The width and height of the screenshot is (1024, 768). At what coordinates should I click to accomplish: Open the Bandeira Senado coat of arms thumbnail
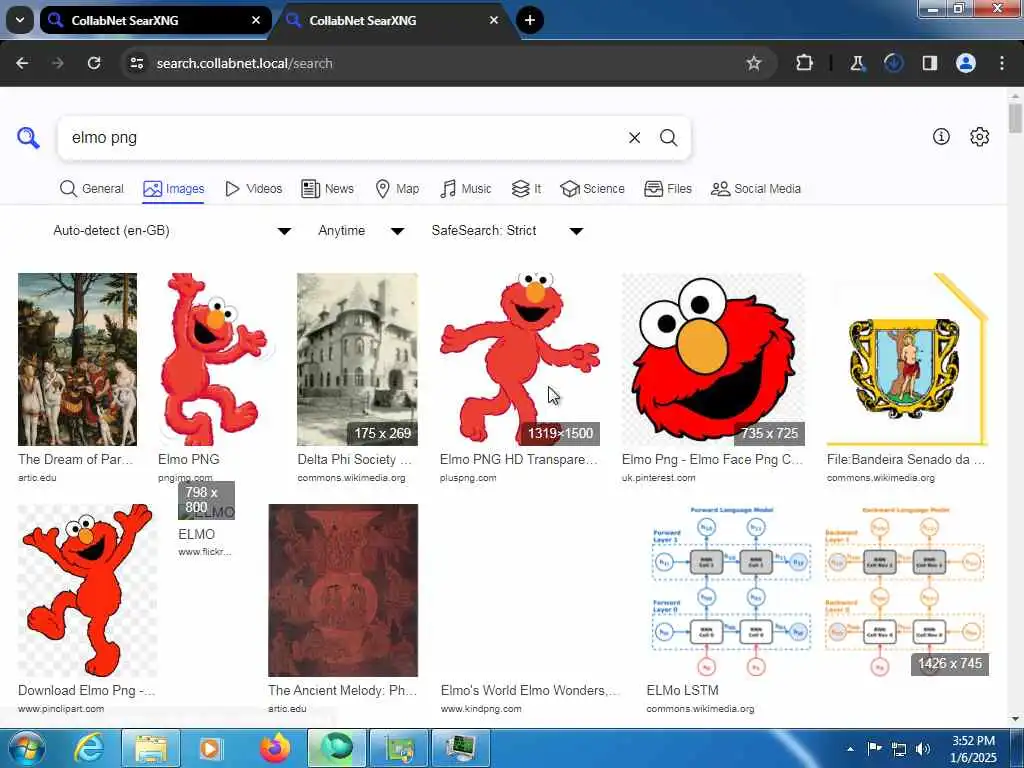click(x=907, y=359)
